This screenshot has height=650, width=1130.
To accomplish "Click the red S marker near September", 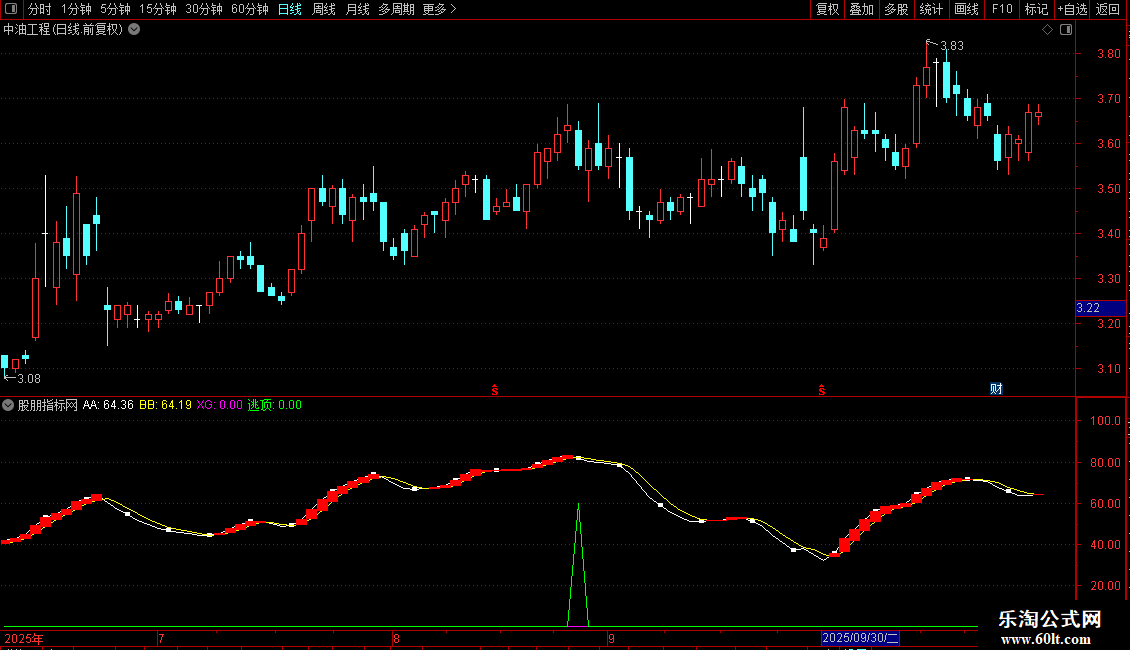I will [x=822, y=390].
